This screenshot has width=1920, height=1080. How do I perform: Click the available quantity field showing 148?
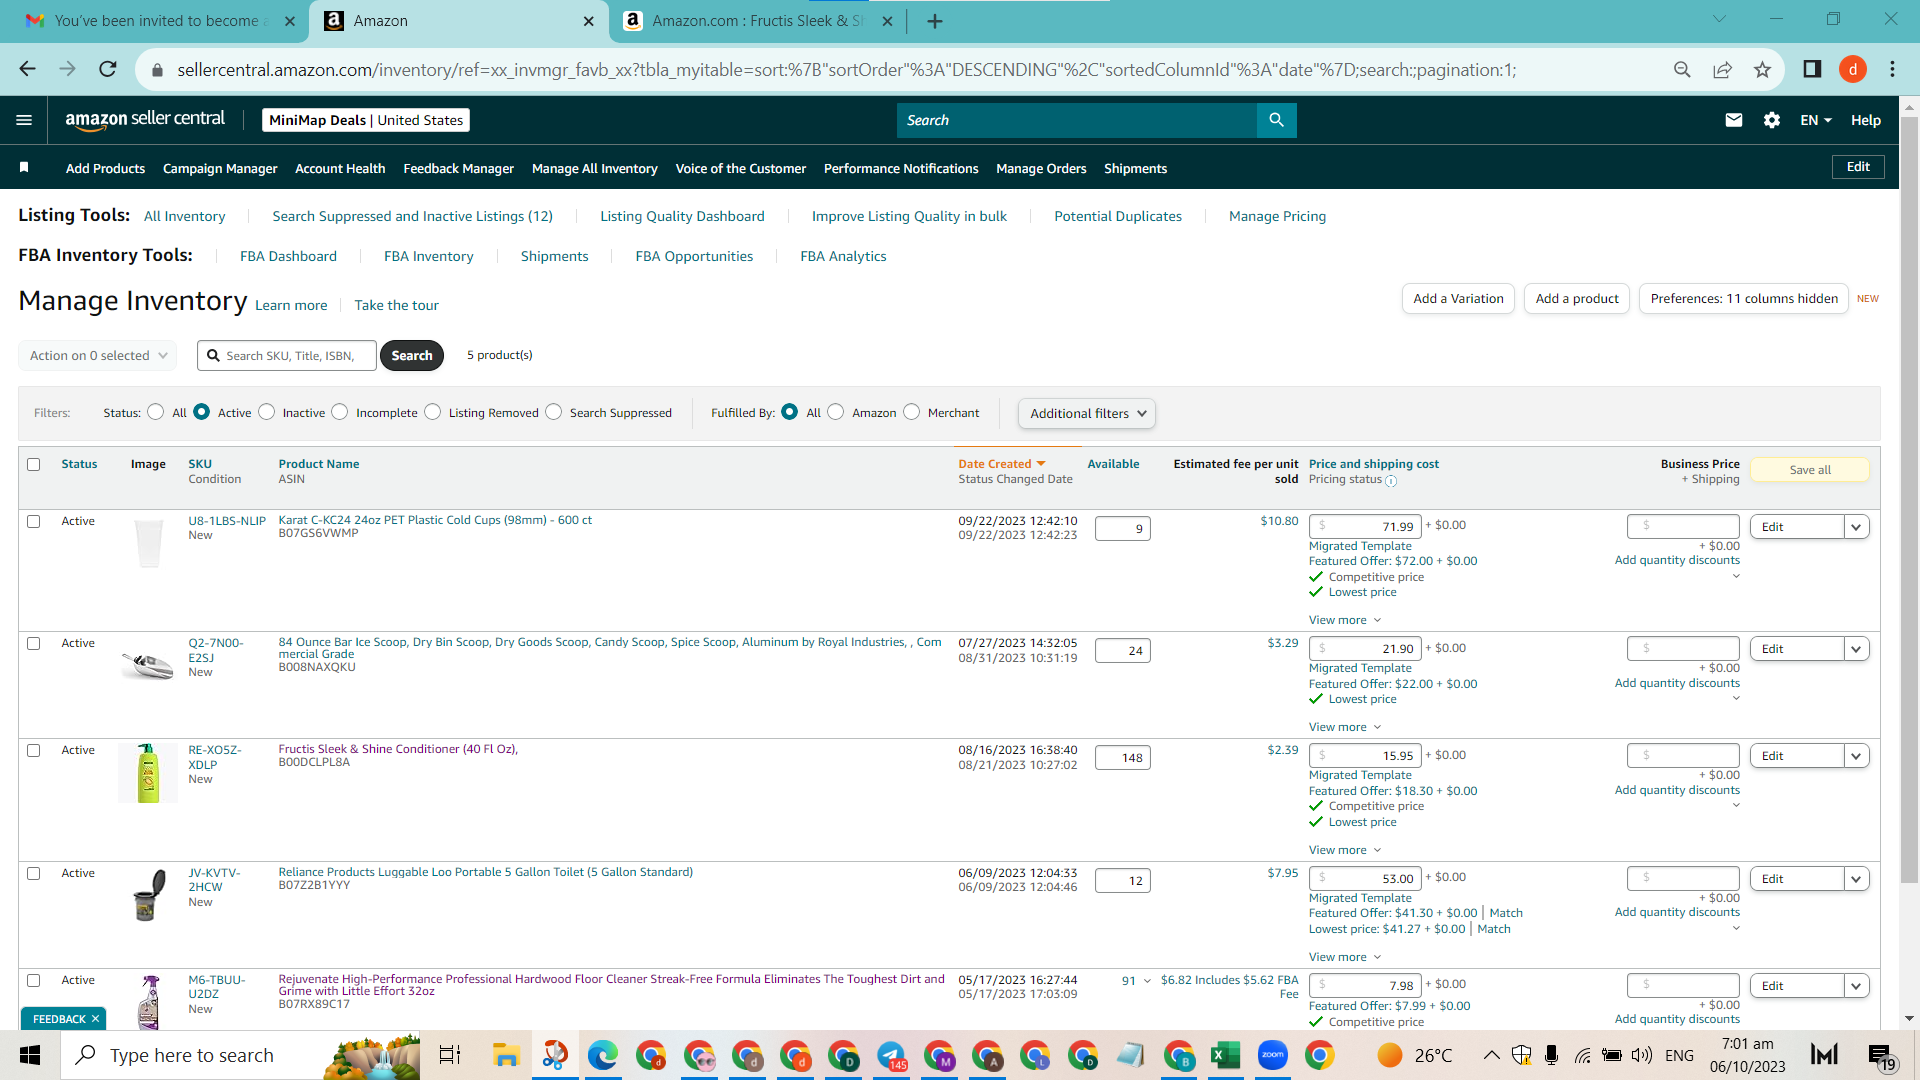tap(1123, 757)
